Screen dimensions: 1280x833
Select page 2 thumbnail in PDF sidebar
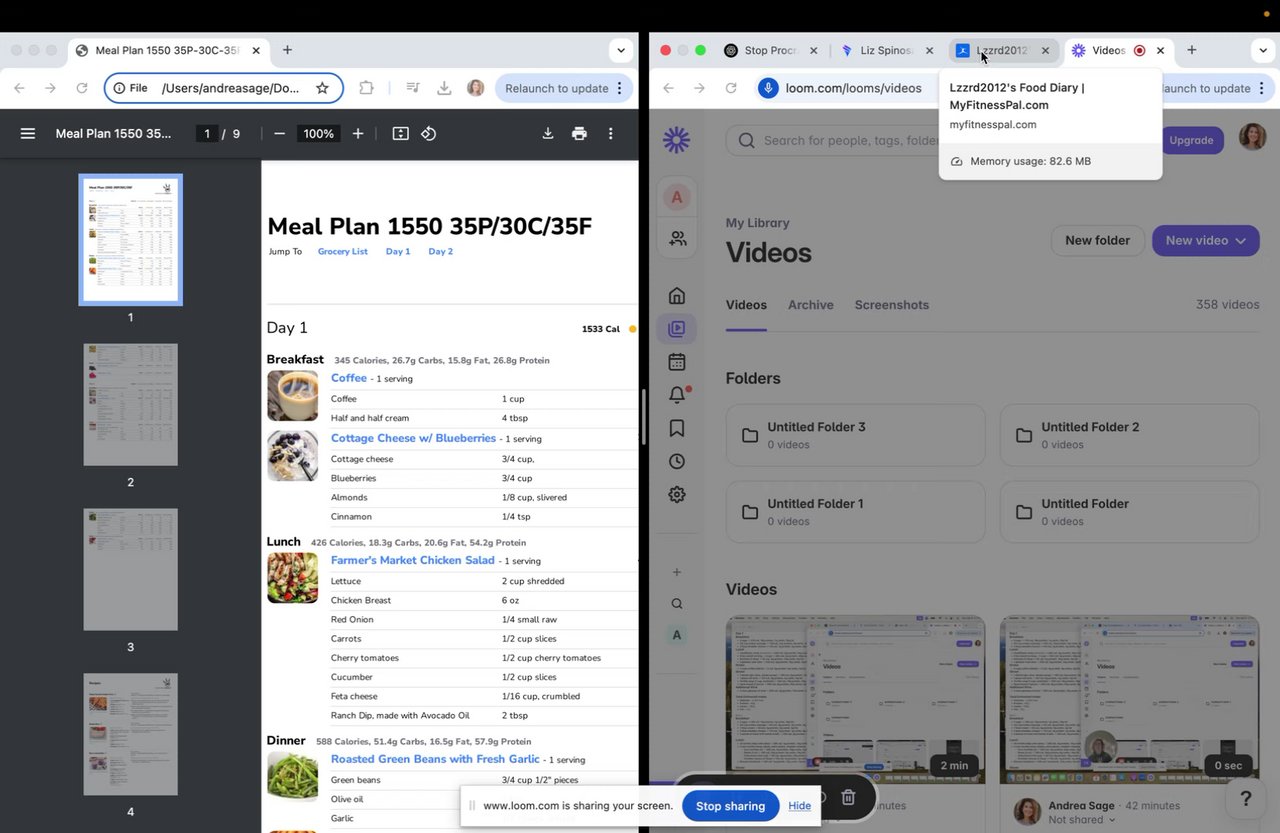[130, 405]
